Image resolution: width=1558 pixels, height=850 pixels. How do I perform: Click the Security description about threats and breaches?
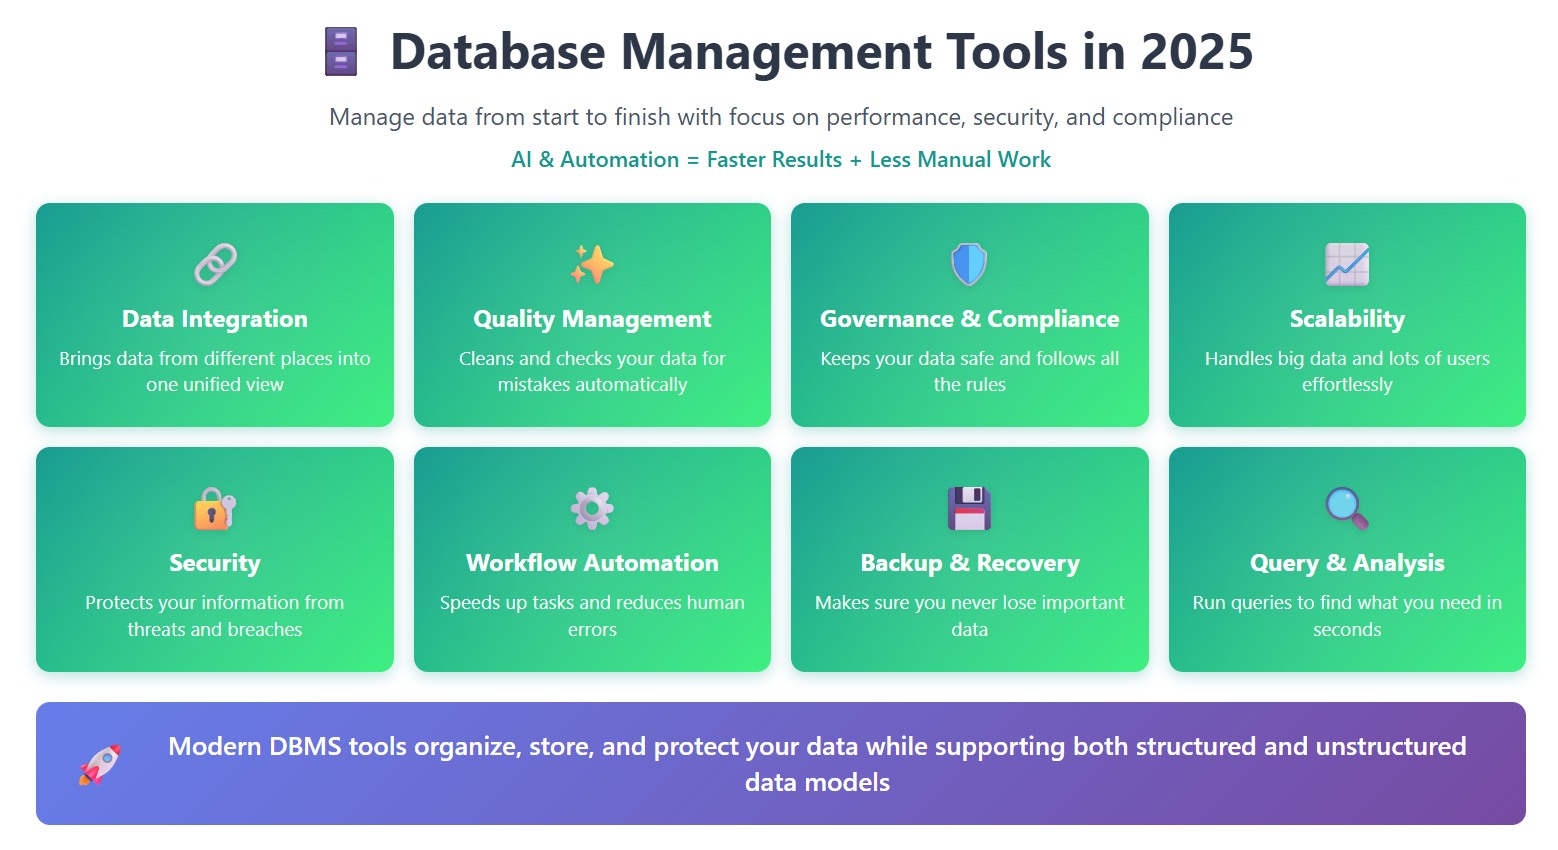tap(215, 616)
